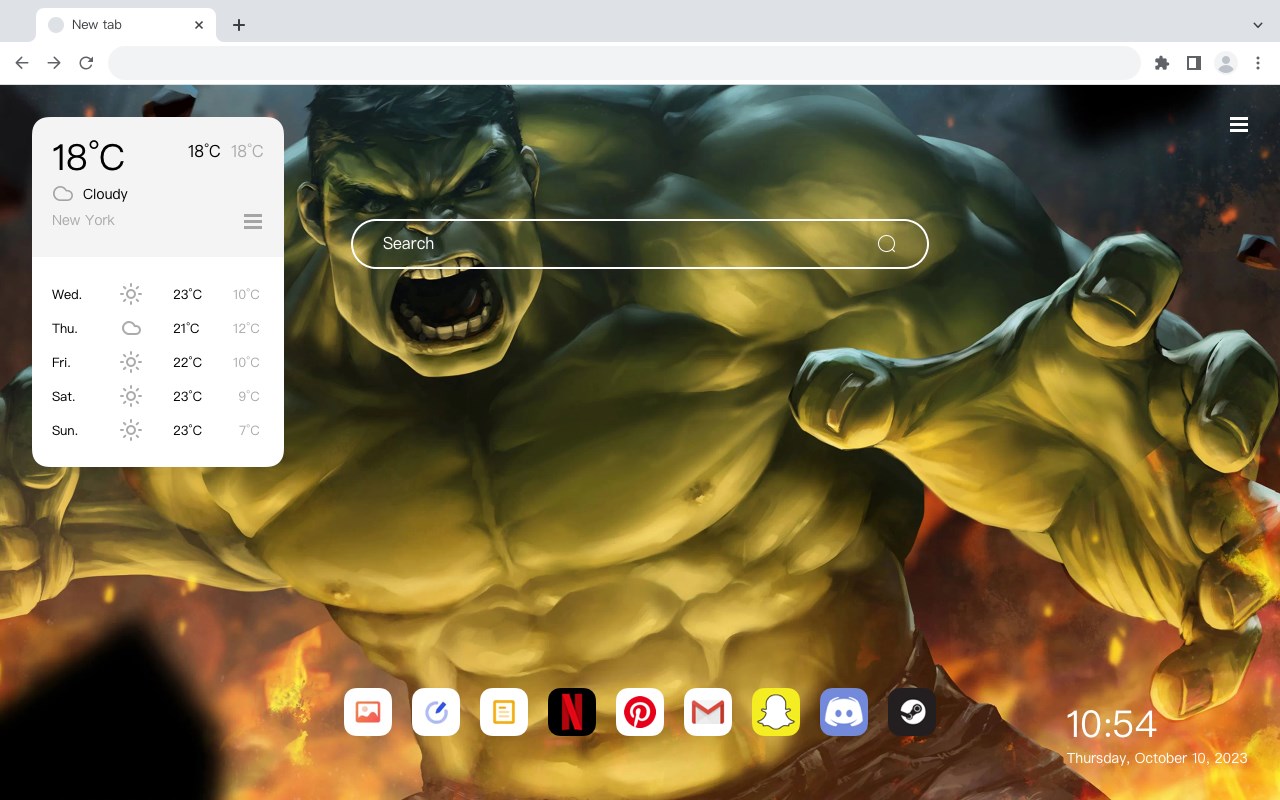
Task: Open the weather widget menu icon
Action: pos(253,221)
